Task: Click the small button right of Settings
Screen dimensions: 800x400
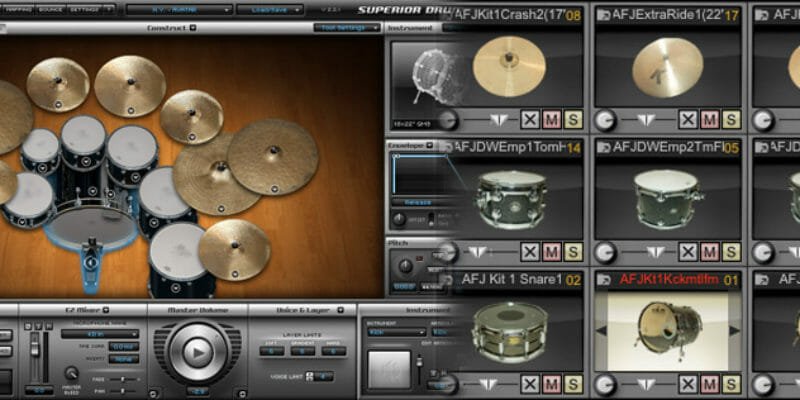Action: tap(108, 9)
